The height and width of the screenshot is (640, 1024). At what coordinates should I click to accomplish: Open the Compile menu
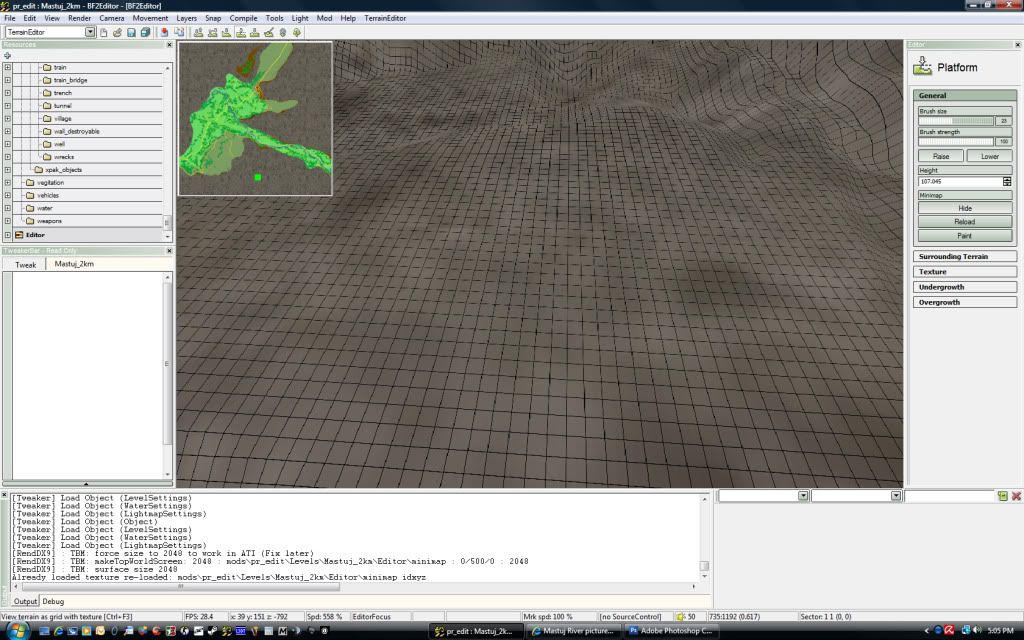(x=243, y=18)
